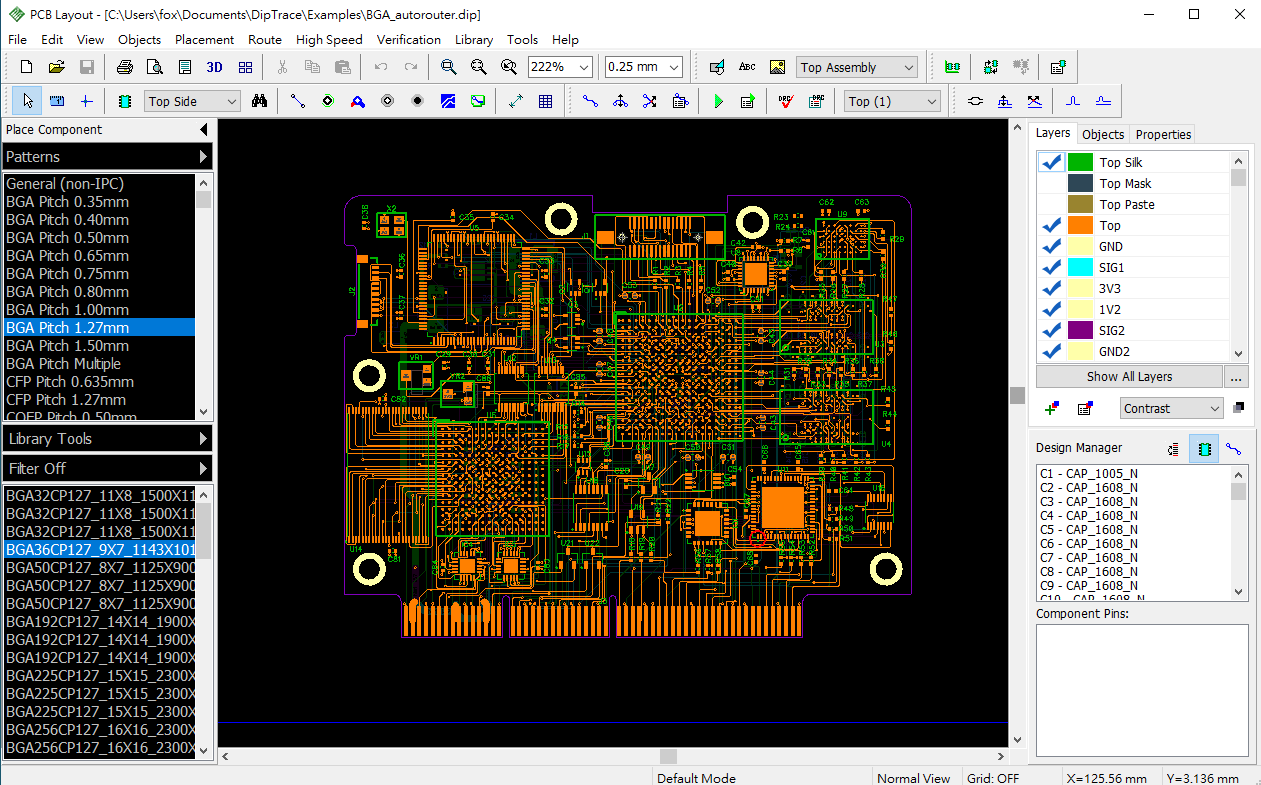
Task: Select the Routing Table grid icon
Action: point(544,100)
